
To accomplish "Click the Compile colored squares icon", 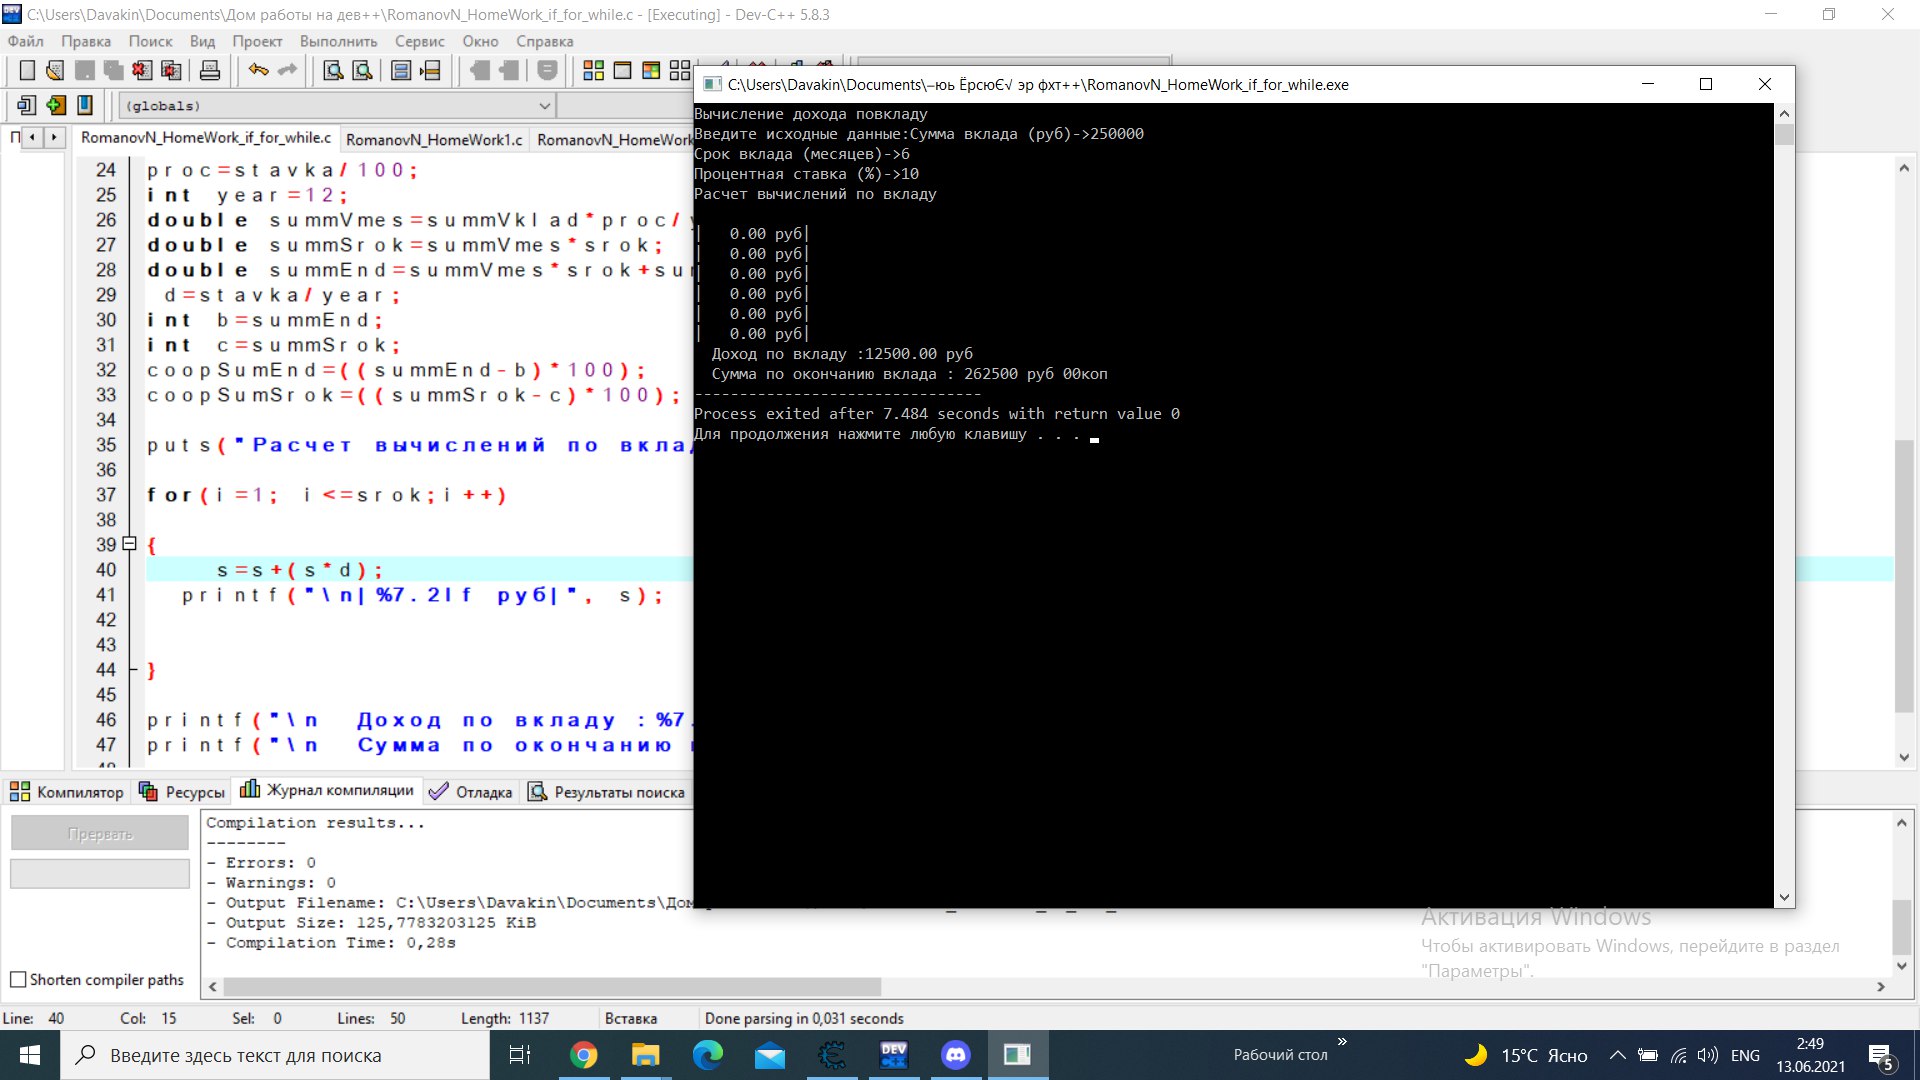I will coord(593,70).
